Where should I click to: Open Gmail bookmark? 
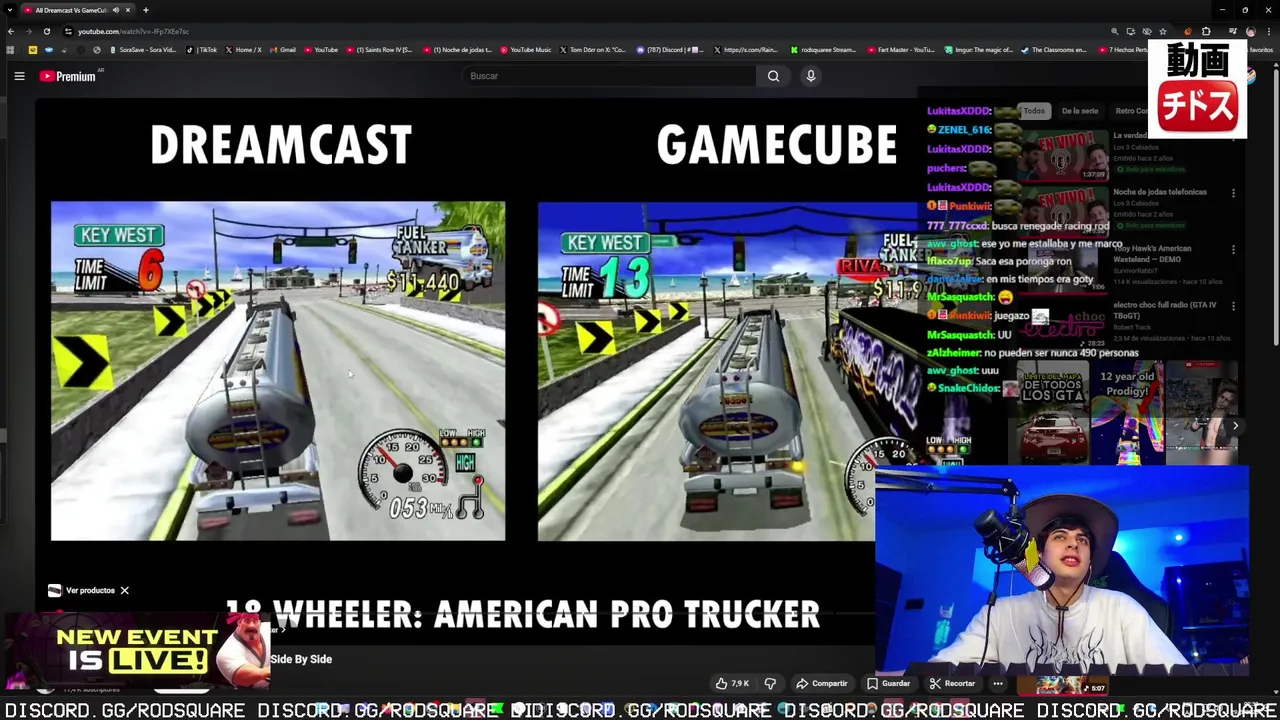coord(283,49)
